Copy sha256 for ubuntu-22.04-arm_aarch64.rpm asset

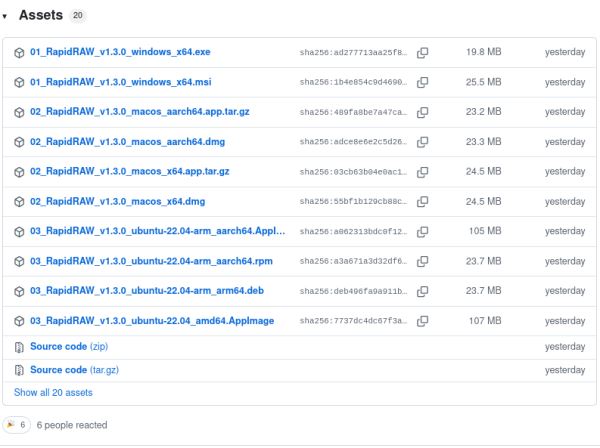[422, 261]
